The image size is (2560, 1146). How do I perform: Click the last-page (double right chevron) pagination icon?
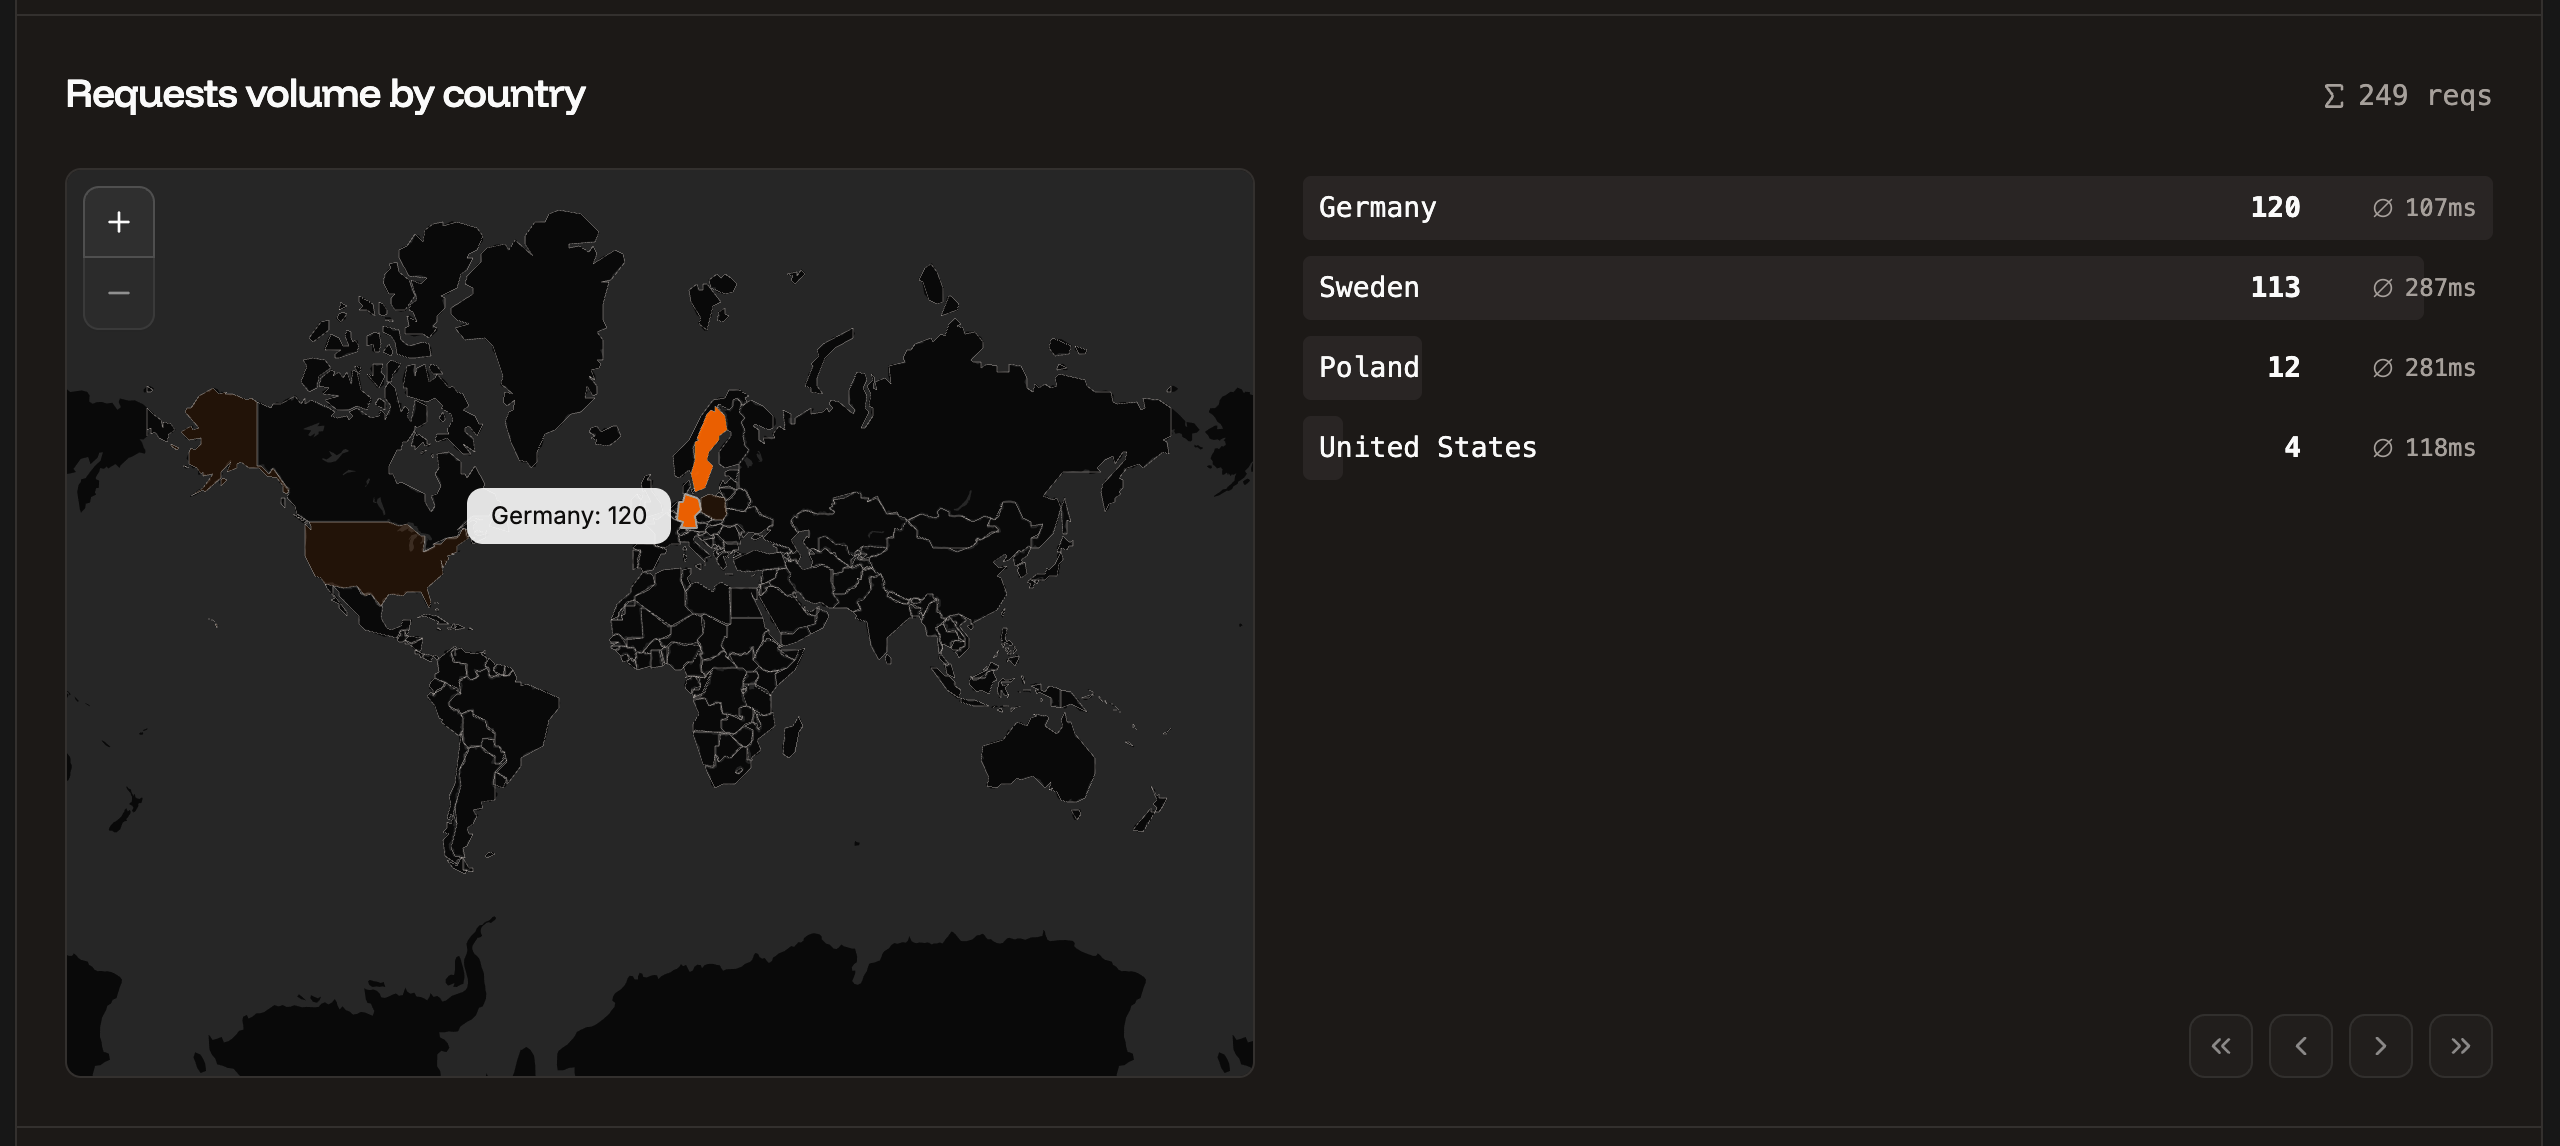point(2461,1044)
